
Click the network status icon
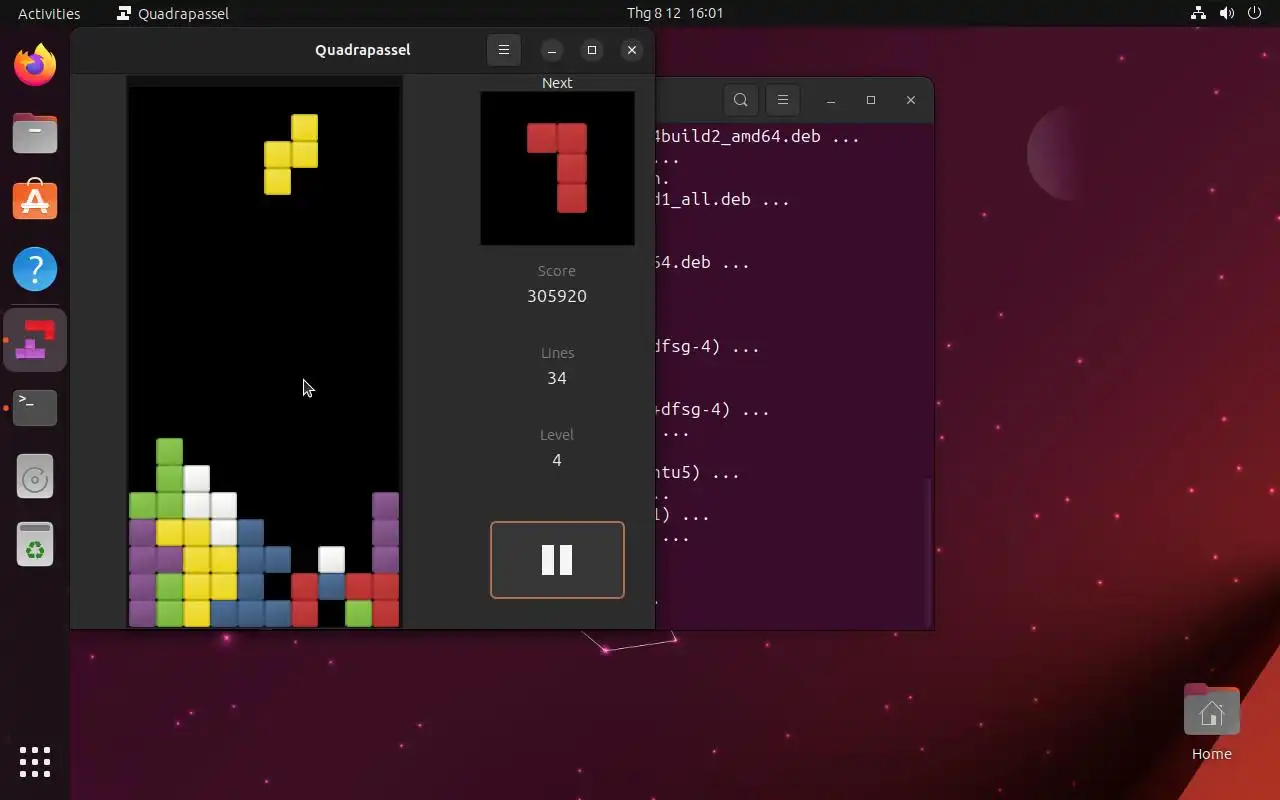tap(1199, 13)
